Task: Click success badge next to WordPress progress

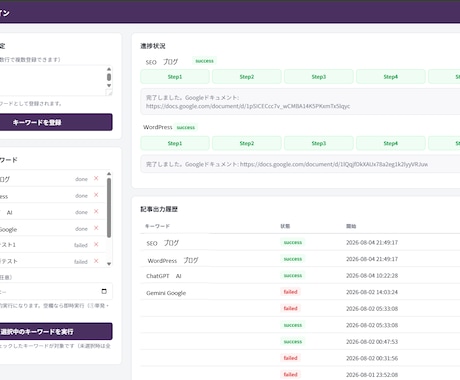Action: pos(186,127)
